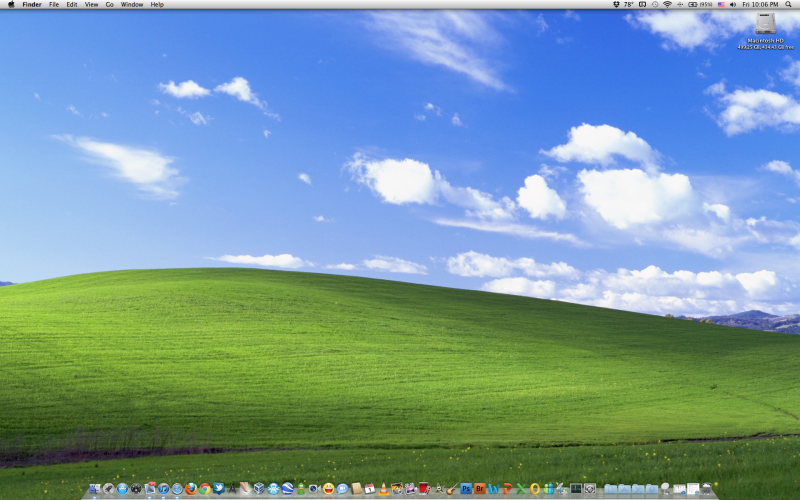800x500 pixels.
Task: Launch Adium green duck in Dock
Action: 301,488
